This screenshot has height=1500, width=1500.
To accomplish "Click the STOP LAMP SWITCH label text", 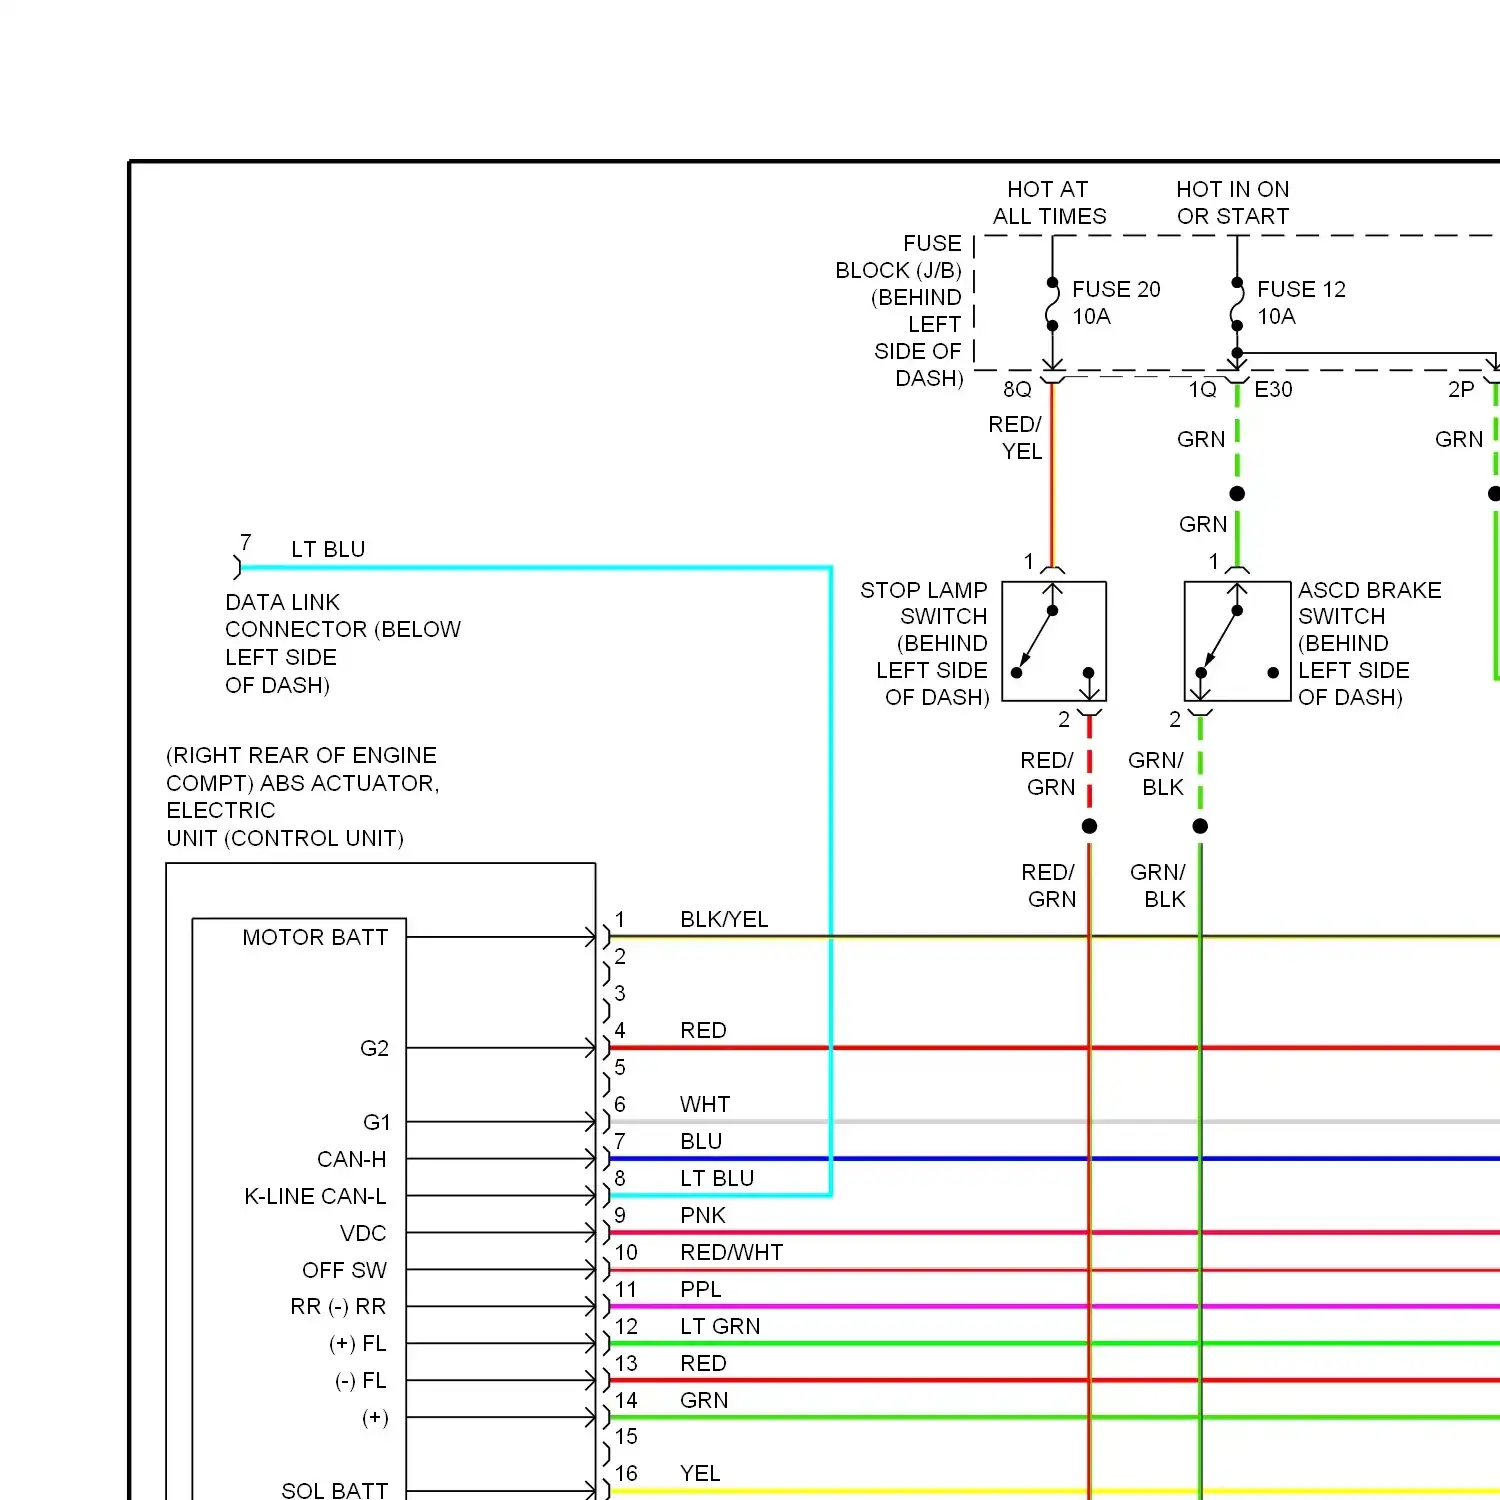I will click(x=925, y=644).
